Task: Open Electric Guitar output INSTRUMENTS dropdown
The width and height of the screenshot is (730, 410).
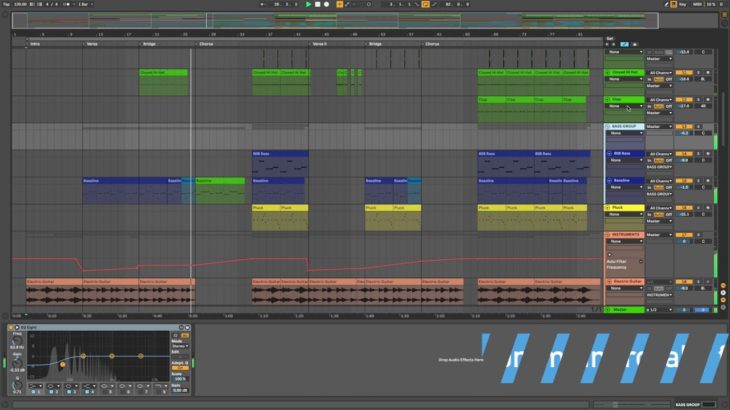Action: click(660, 295)
